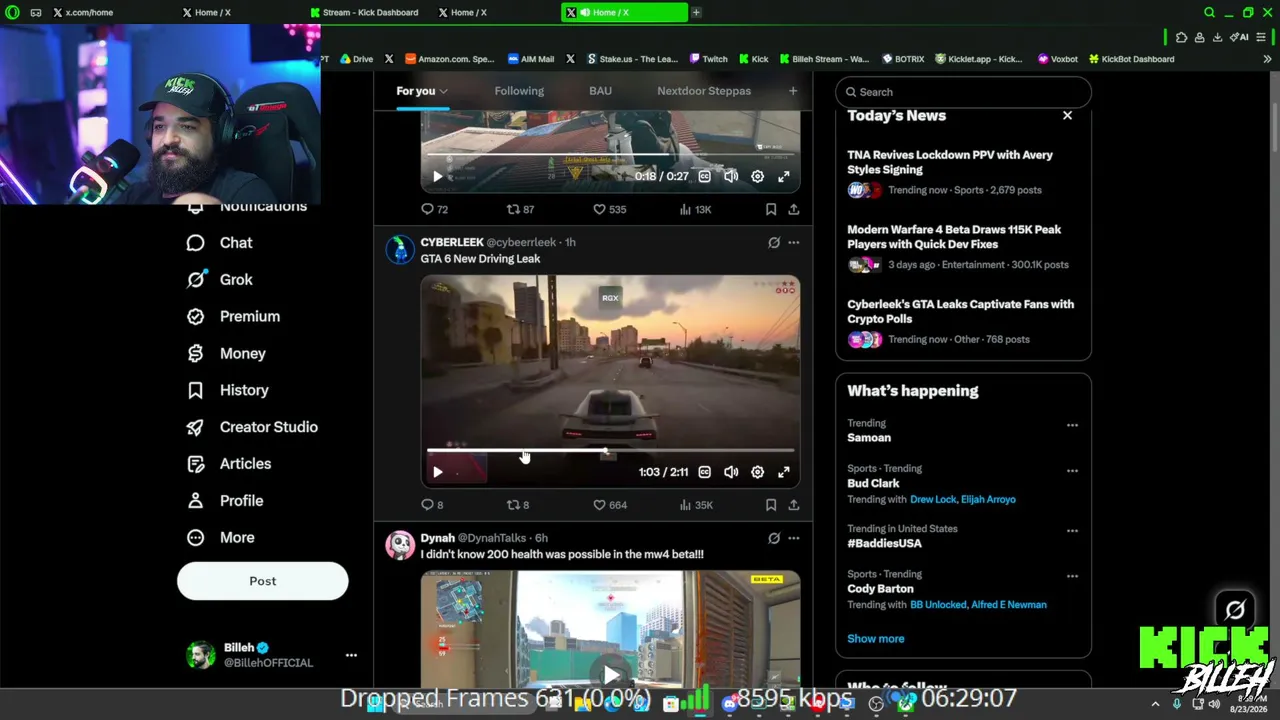Click the Post button
Image resolution: width=1280 pixels, height=720 pixels.
point(263,581)
